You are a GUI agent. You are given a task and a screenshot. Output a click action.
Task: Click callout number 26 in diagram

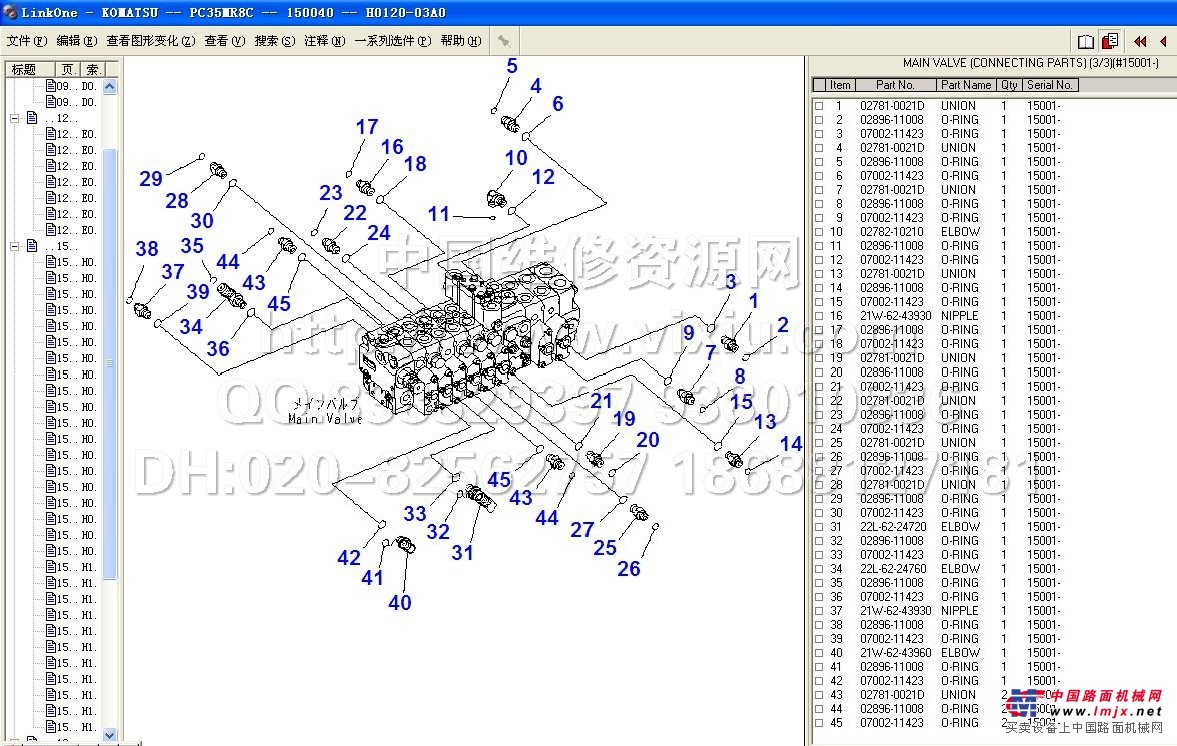click(629, 569)
